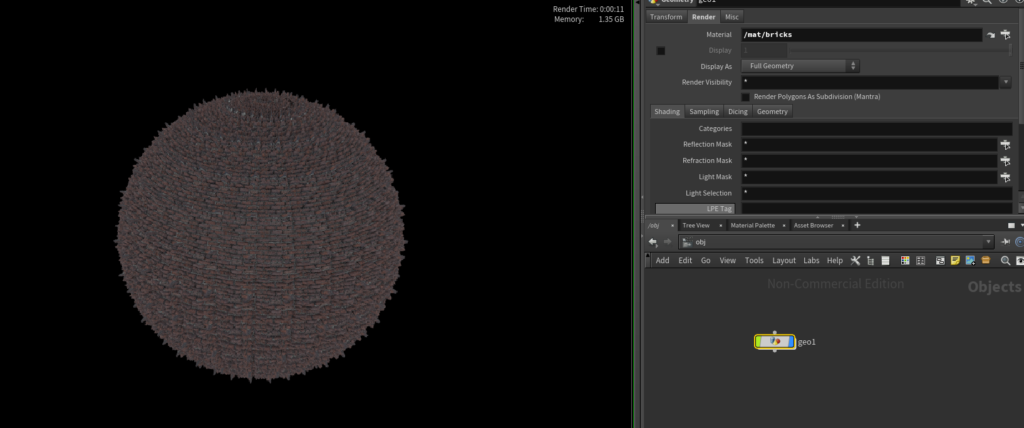
Task: Open node chooser for Light Mask
Action: (1005, 177)
